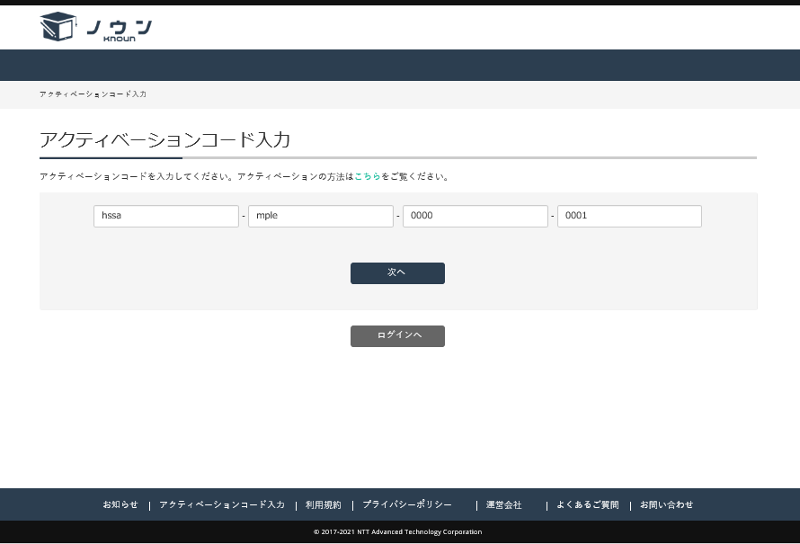
Task: Click the graduation cap logo icon
Action: click(58, 27)
